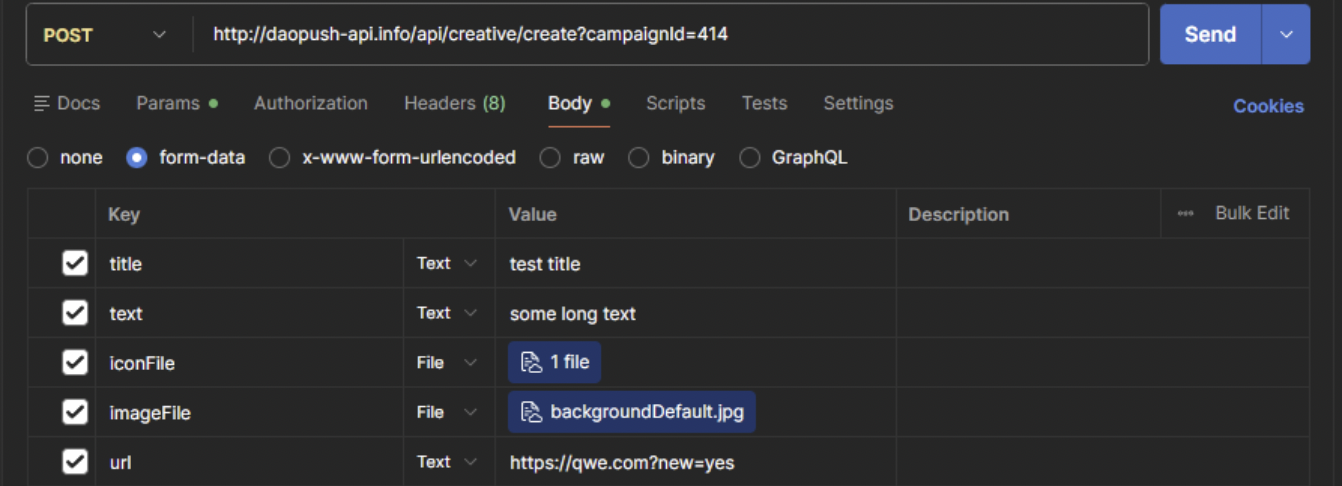Click the Docs icon link
Viewport: 1342px width, 486px height.
click(x=67, y=103)
